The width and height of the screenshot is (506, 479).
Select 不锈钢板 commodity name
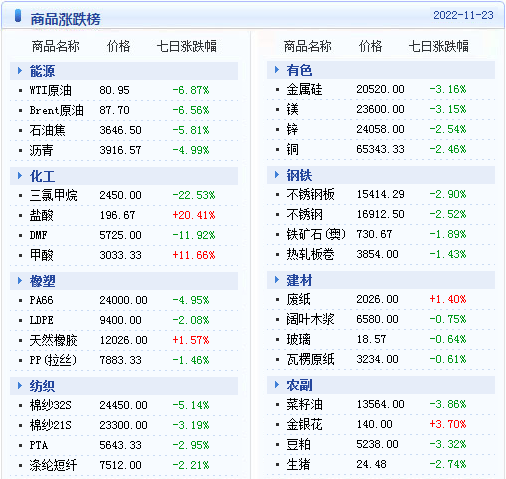point(310,194)
